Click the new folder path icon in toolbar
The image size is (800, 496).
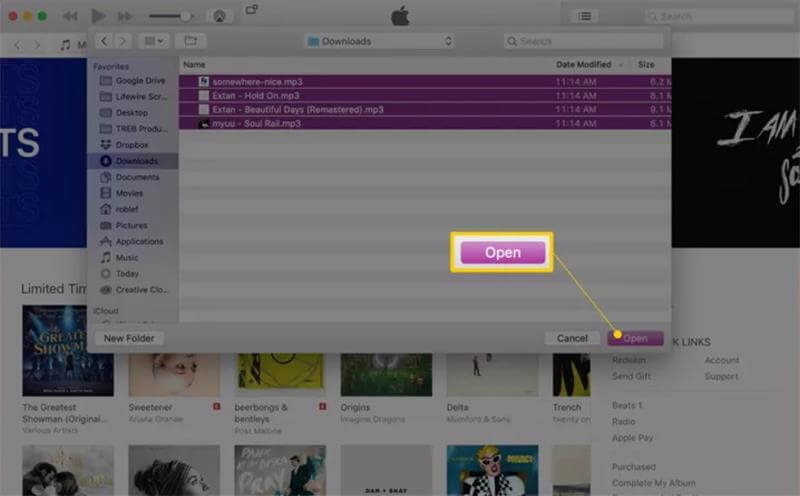[190, 41]
